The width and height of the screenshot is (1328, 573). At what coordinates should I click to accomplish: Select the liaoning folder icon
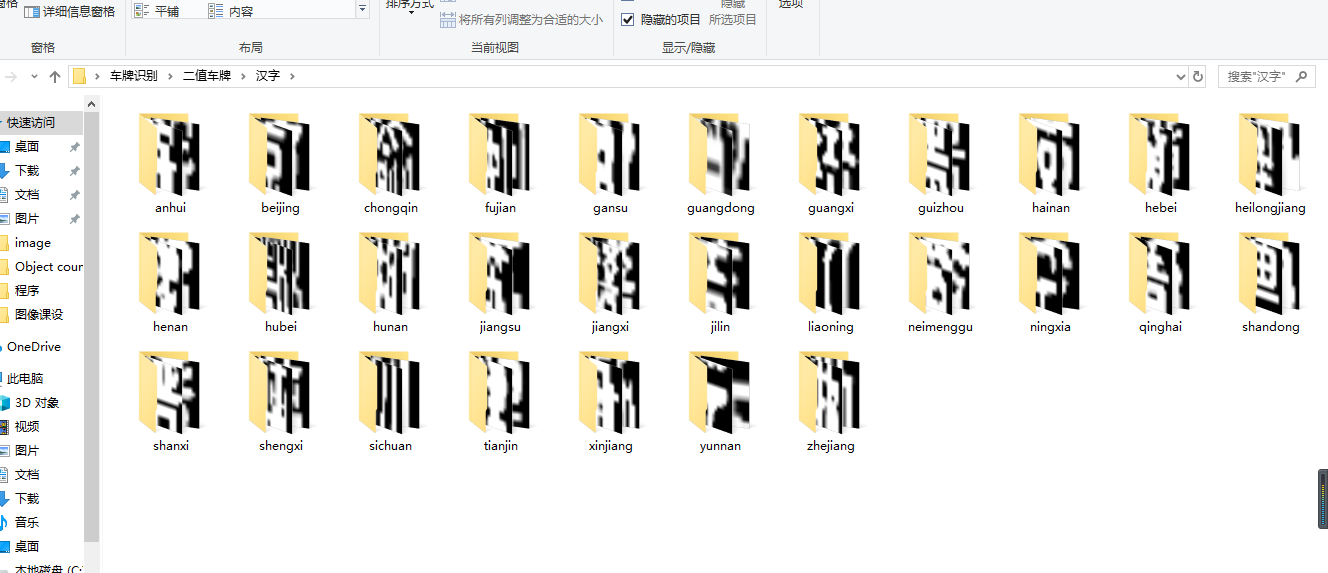(830, 274)
